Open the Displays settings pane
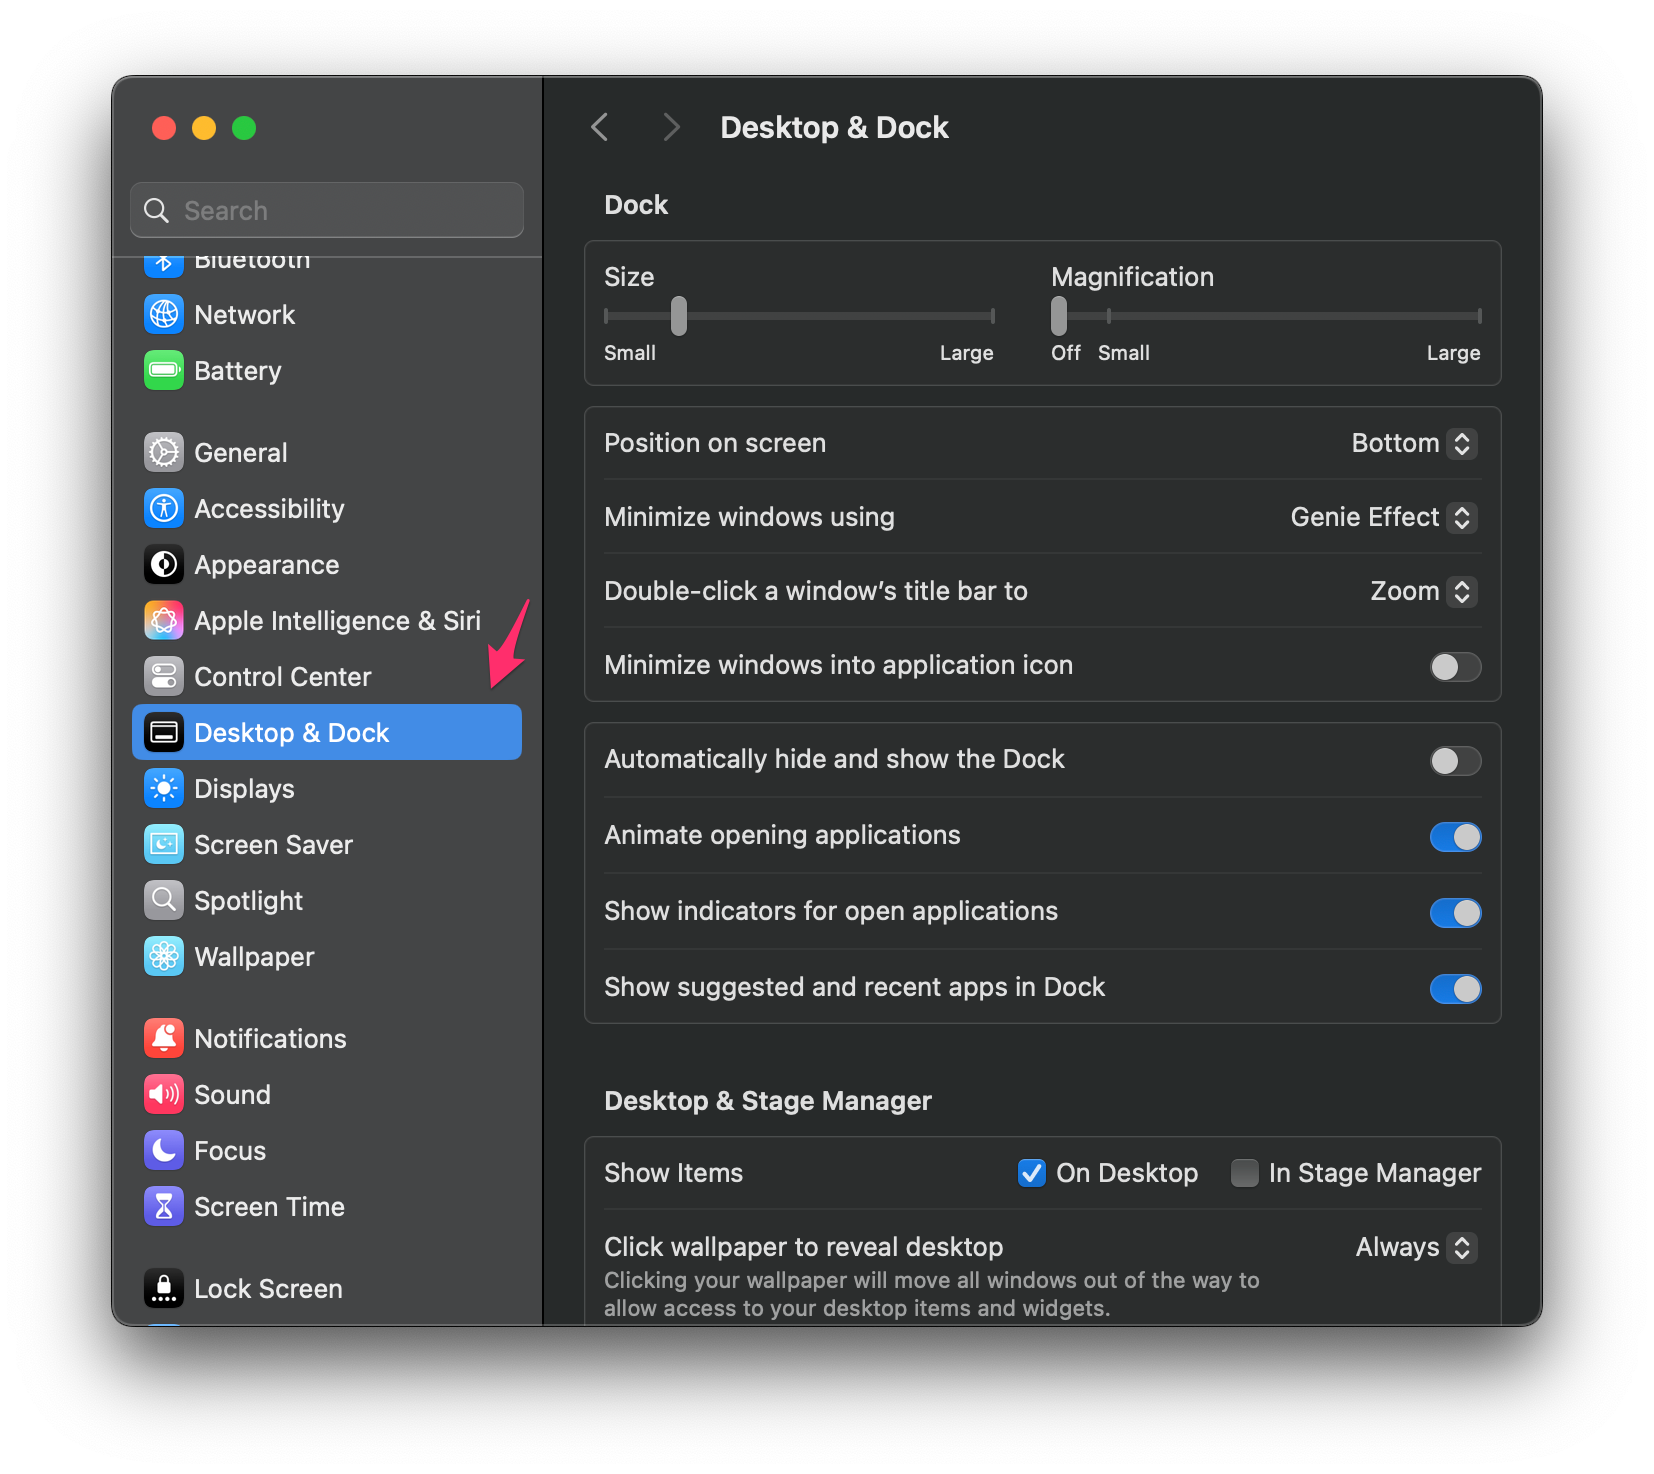The image size is (1654, 1474). (x=327, y=788)
